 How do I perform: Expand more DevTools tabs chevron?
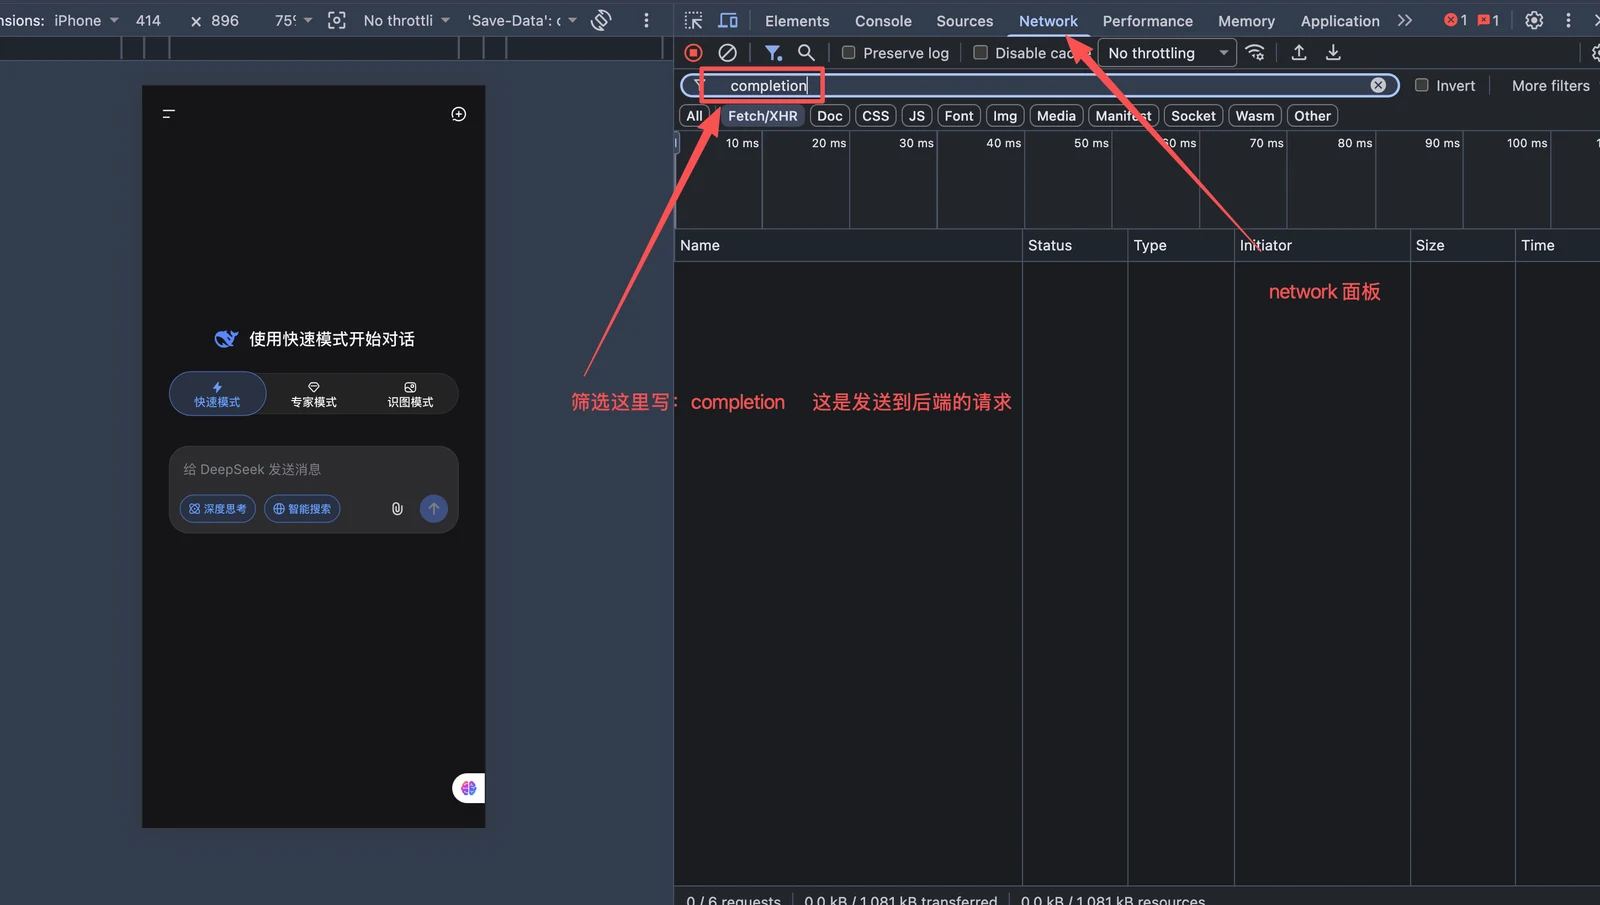click(1405, 20)
